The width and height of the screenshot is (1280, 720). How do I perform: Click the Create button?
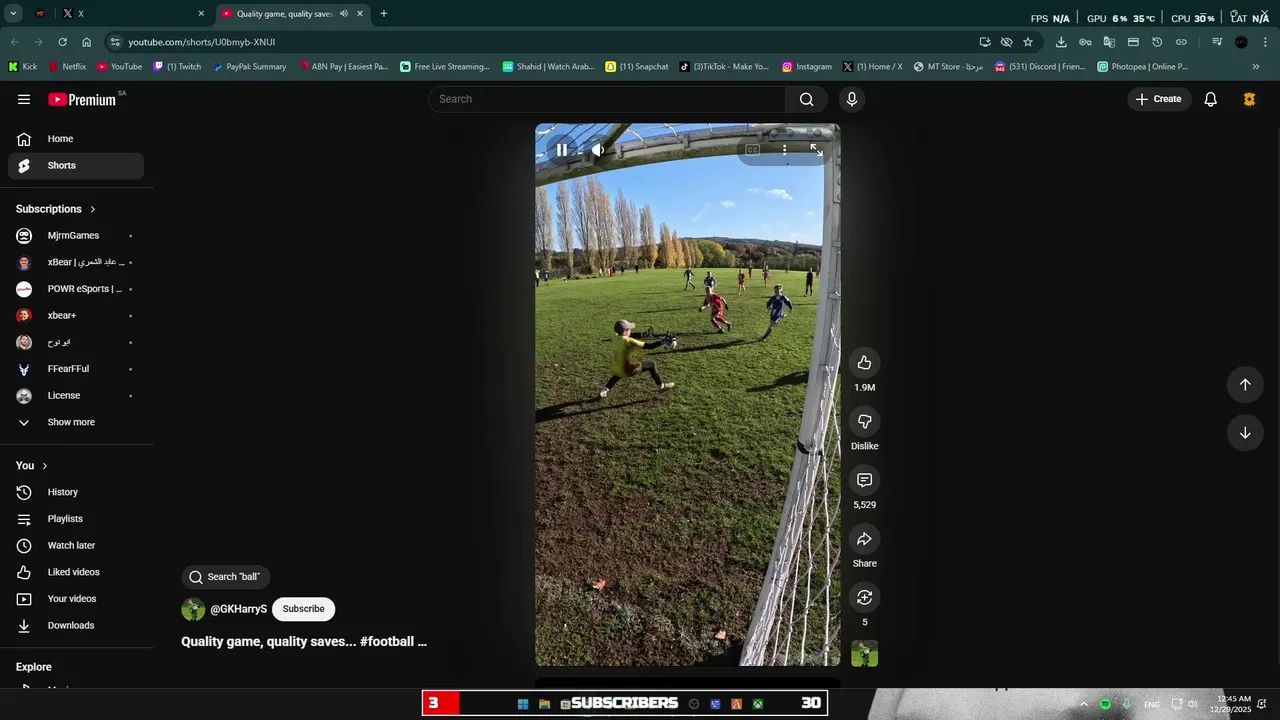(1158, 99)
